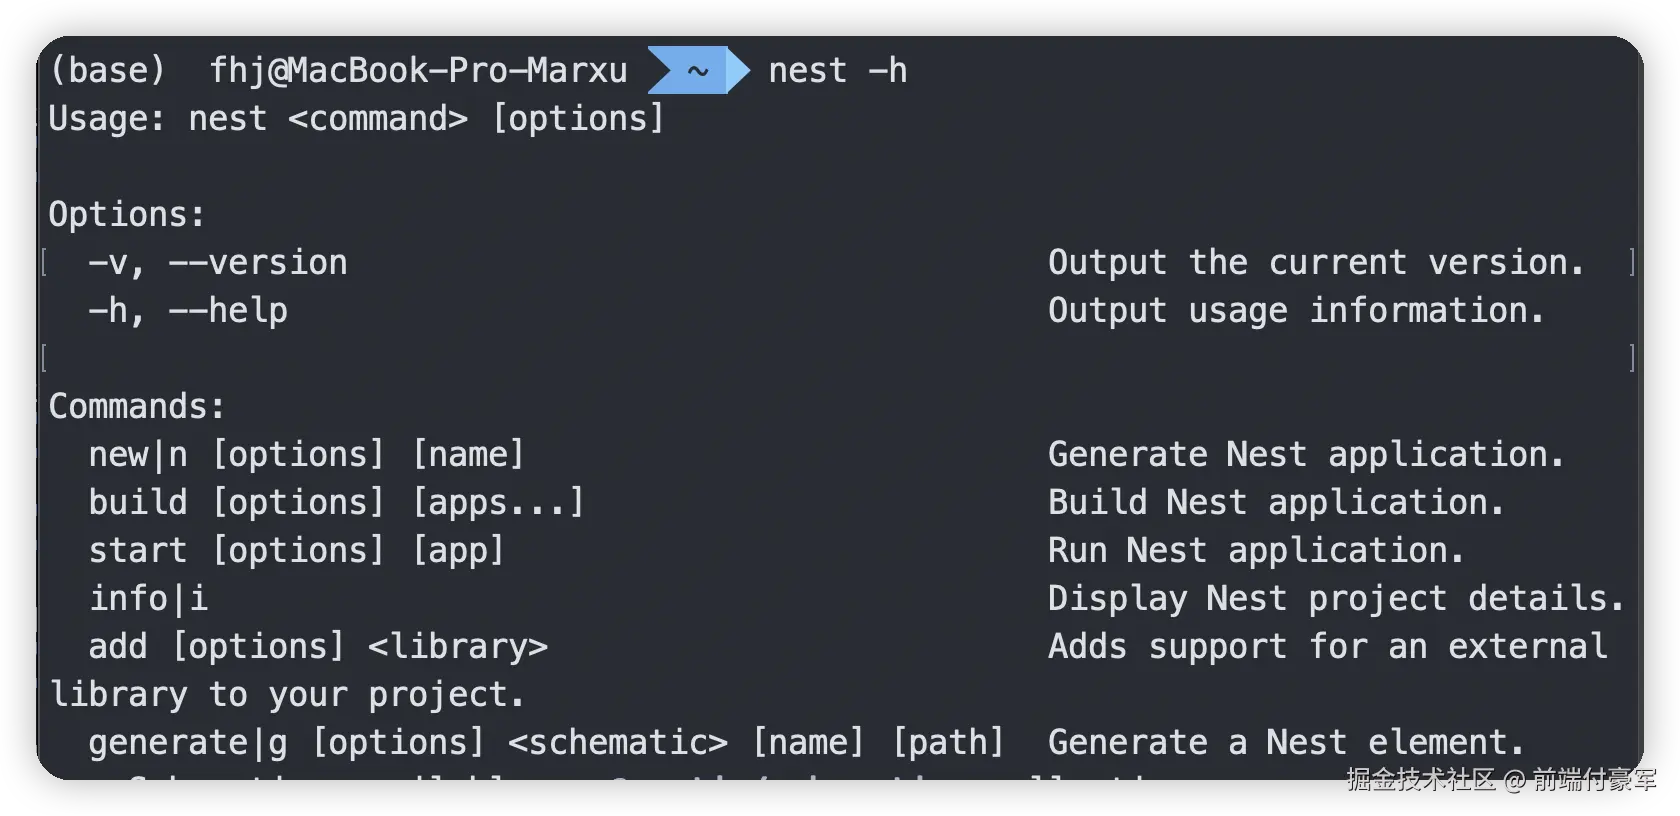This screenshot has width=1680, height=816.
Task: Click the 'Options:' section heading
Action: pyautogui.click(x=127, y=215)
